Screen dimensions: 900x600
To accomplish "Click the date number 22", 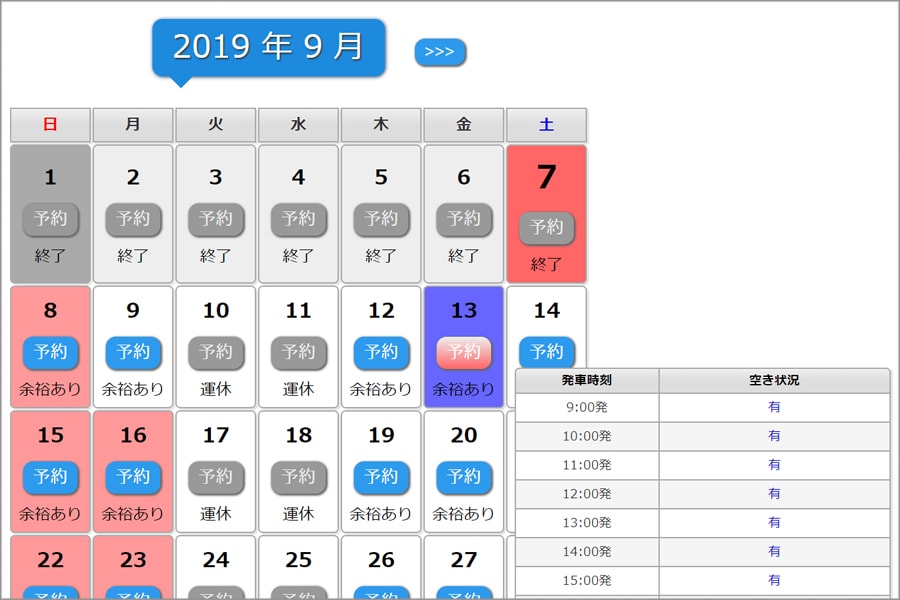I will (51, 560).
